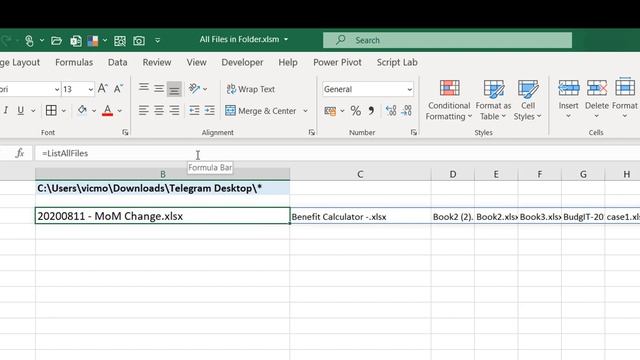Open the Orientation text-angle icon
Viewport: 640px width, 360px height.
194,89
